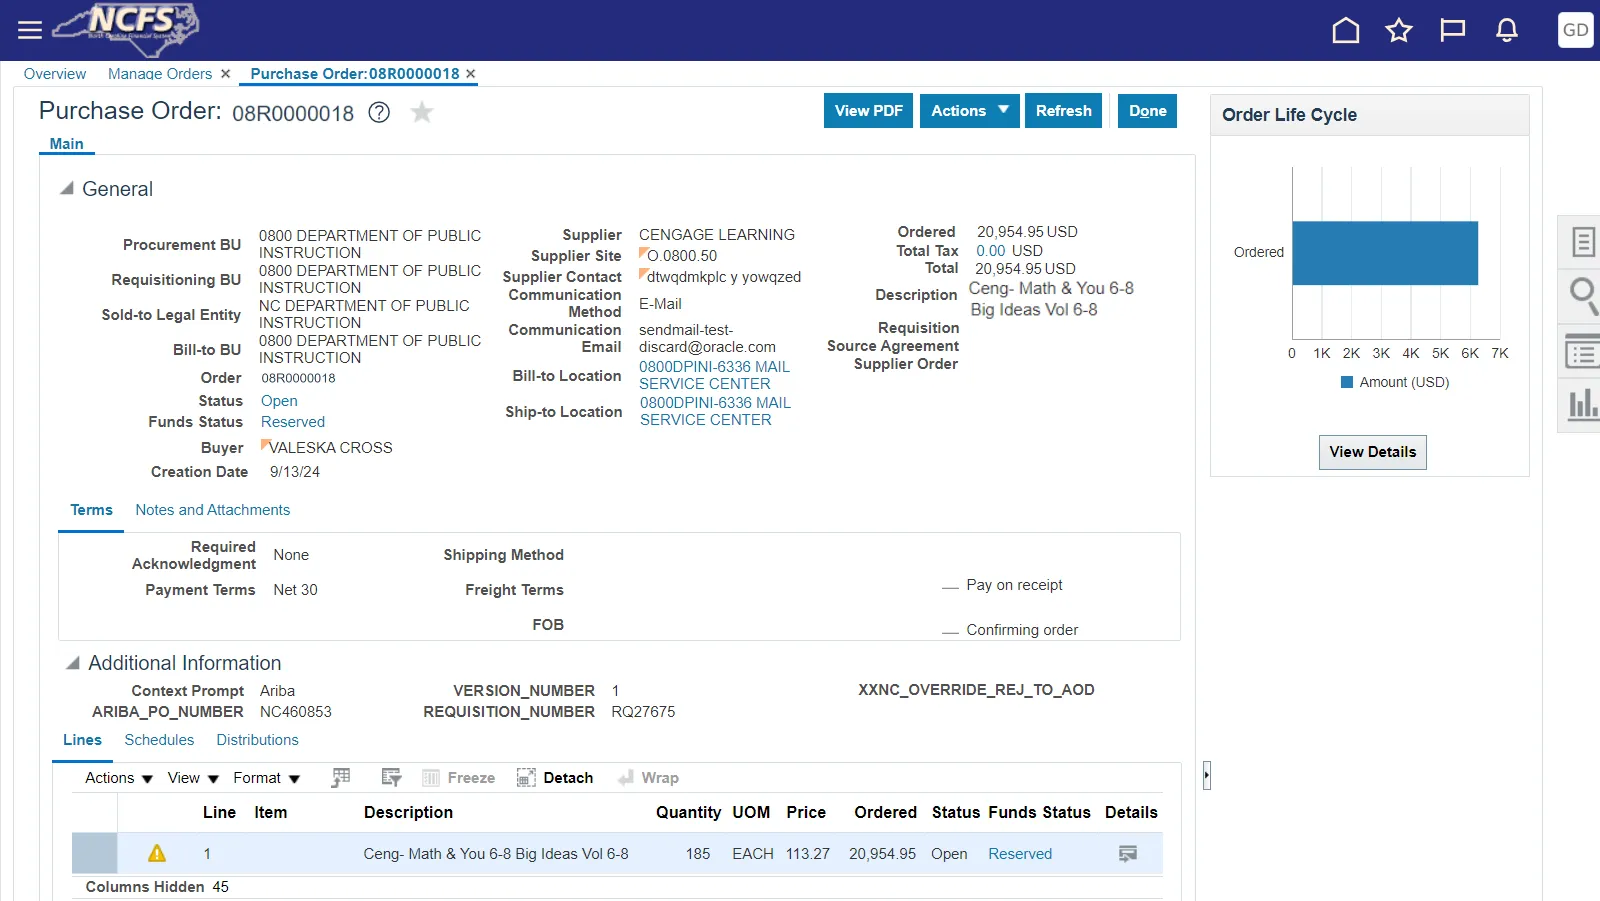
Task: Open the Schedules tab
Action: 159,740
